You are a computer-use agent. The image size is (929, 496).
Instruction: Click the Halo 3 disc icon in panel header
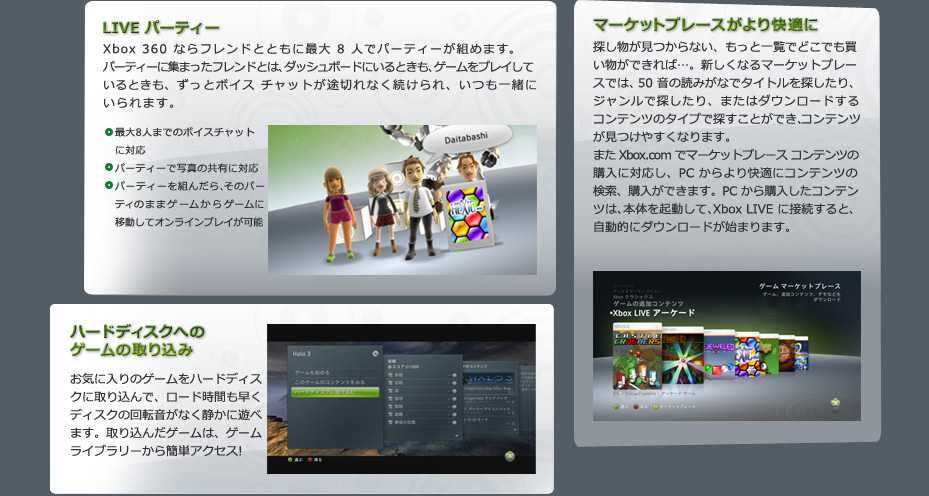point(375,354)
